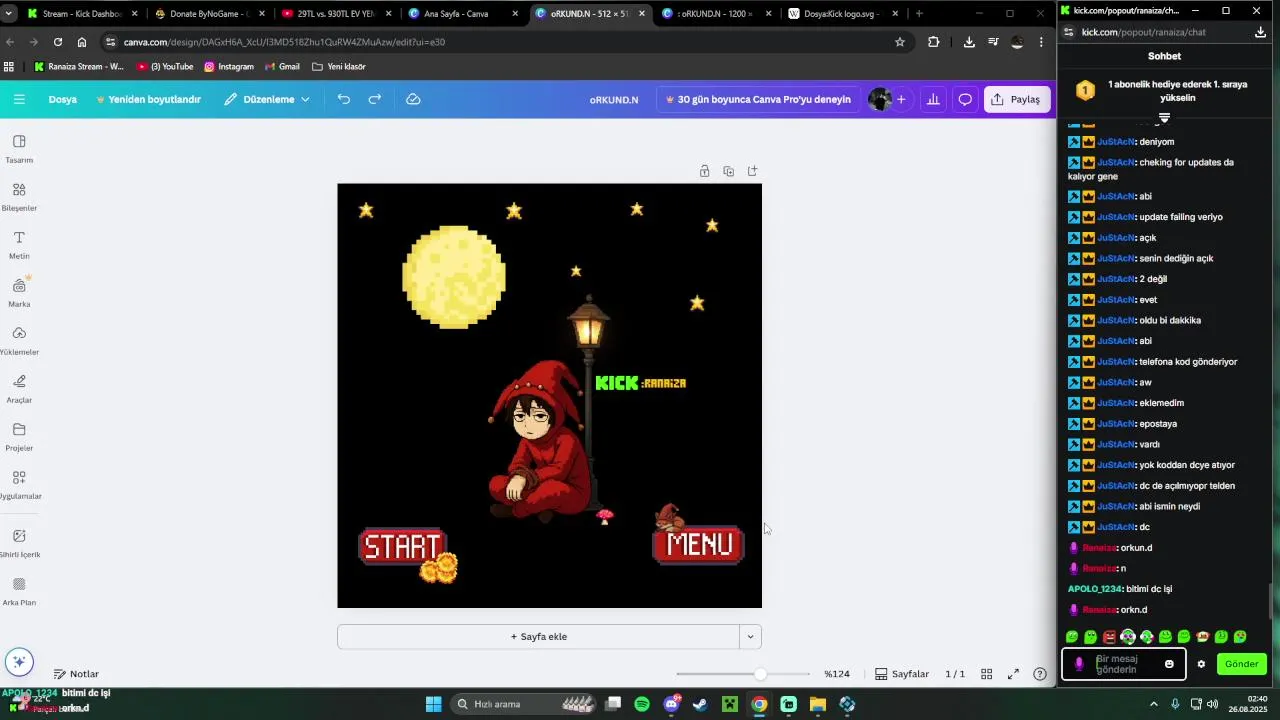This screenshot has width=1280, height=720.
Task: Open the Chrome tab search dropdown
Action: pos(9,14)
